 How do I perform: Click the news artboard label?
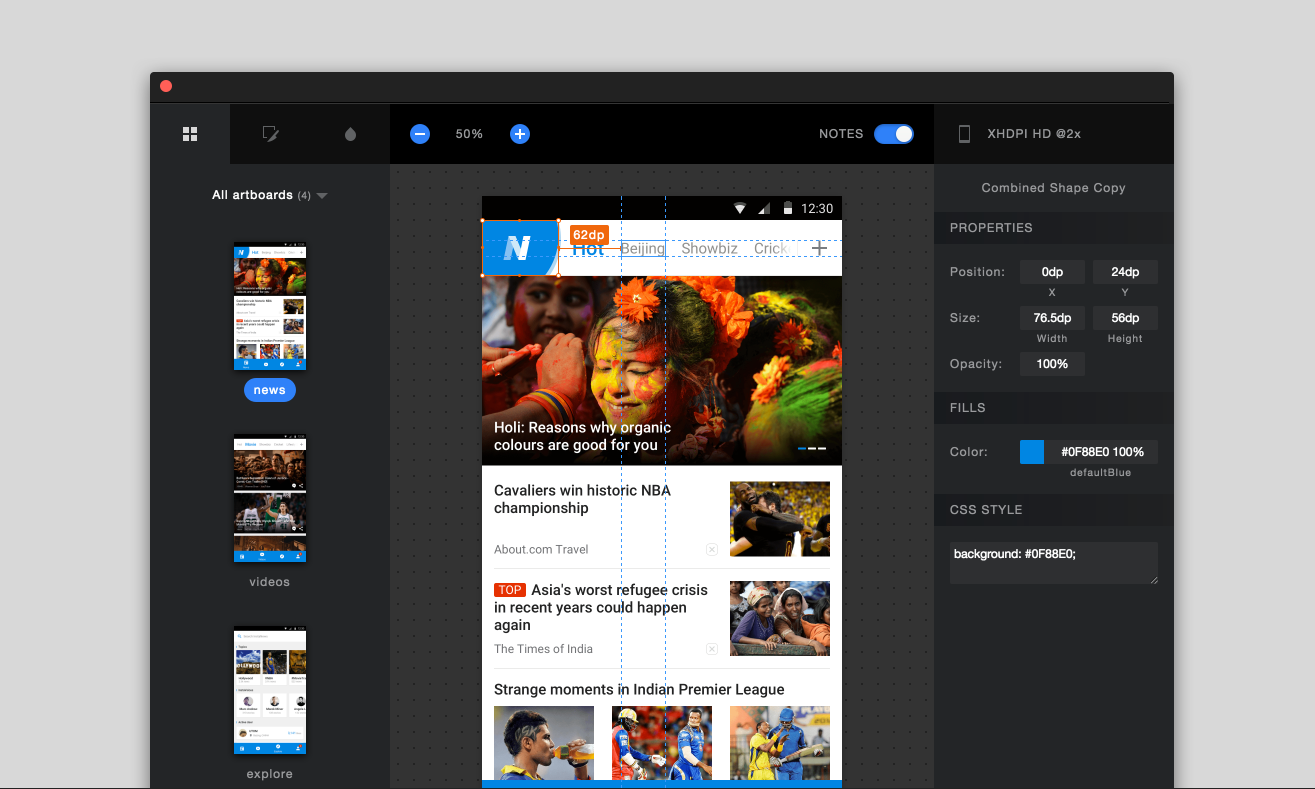270,390
